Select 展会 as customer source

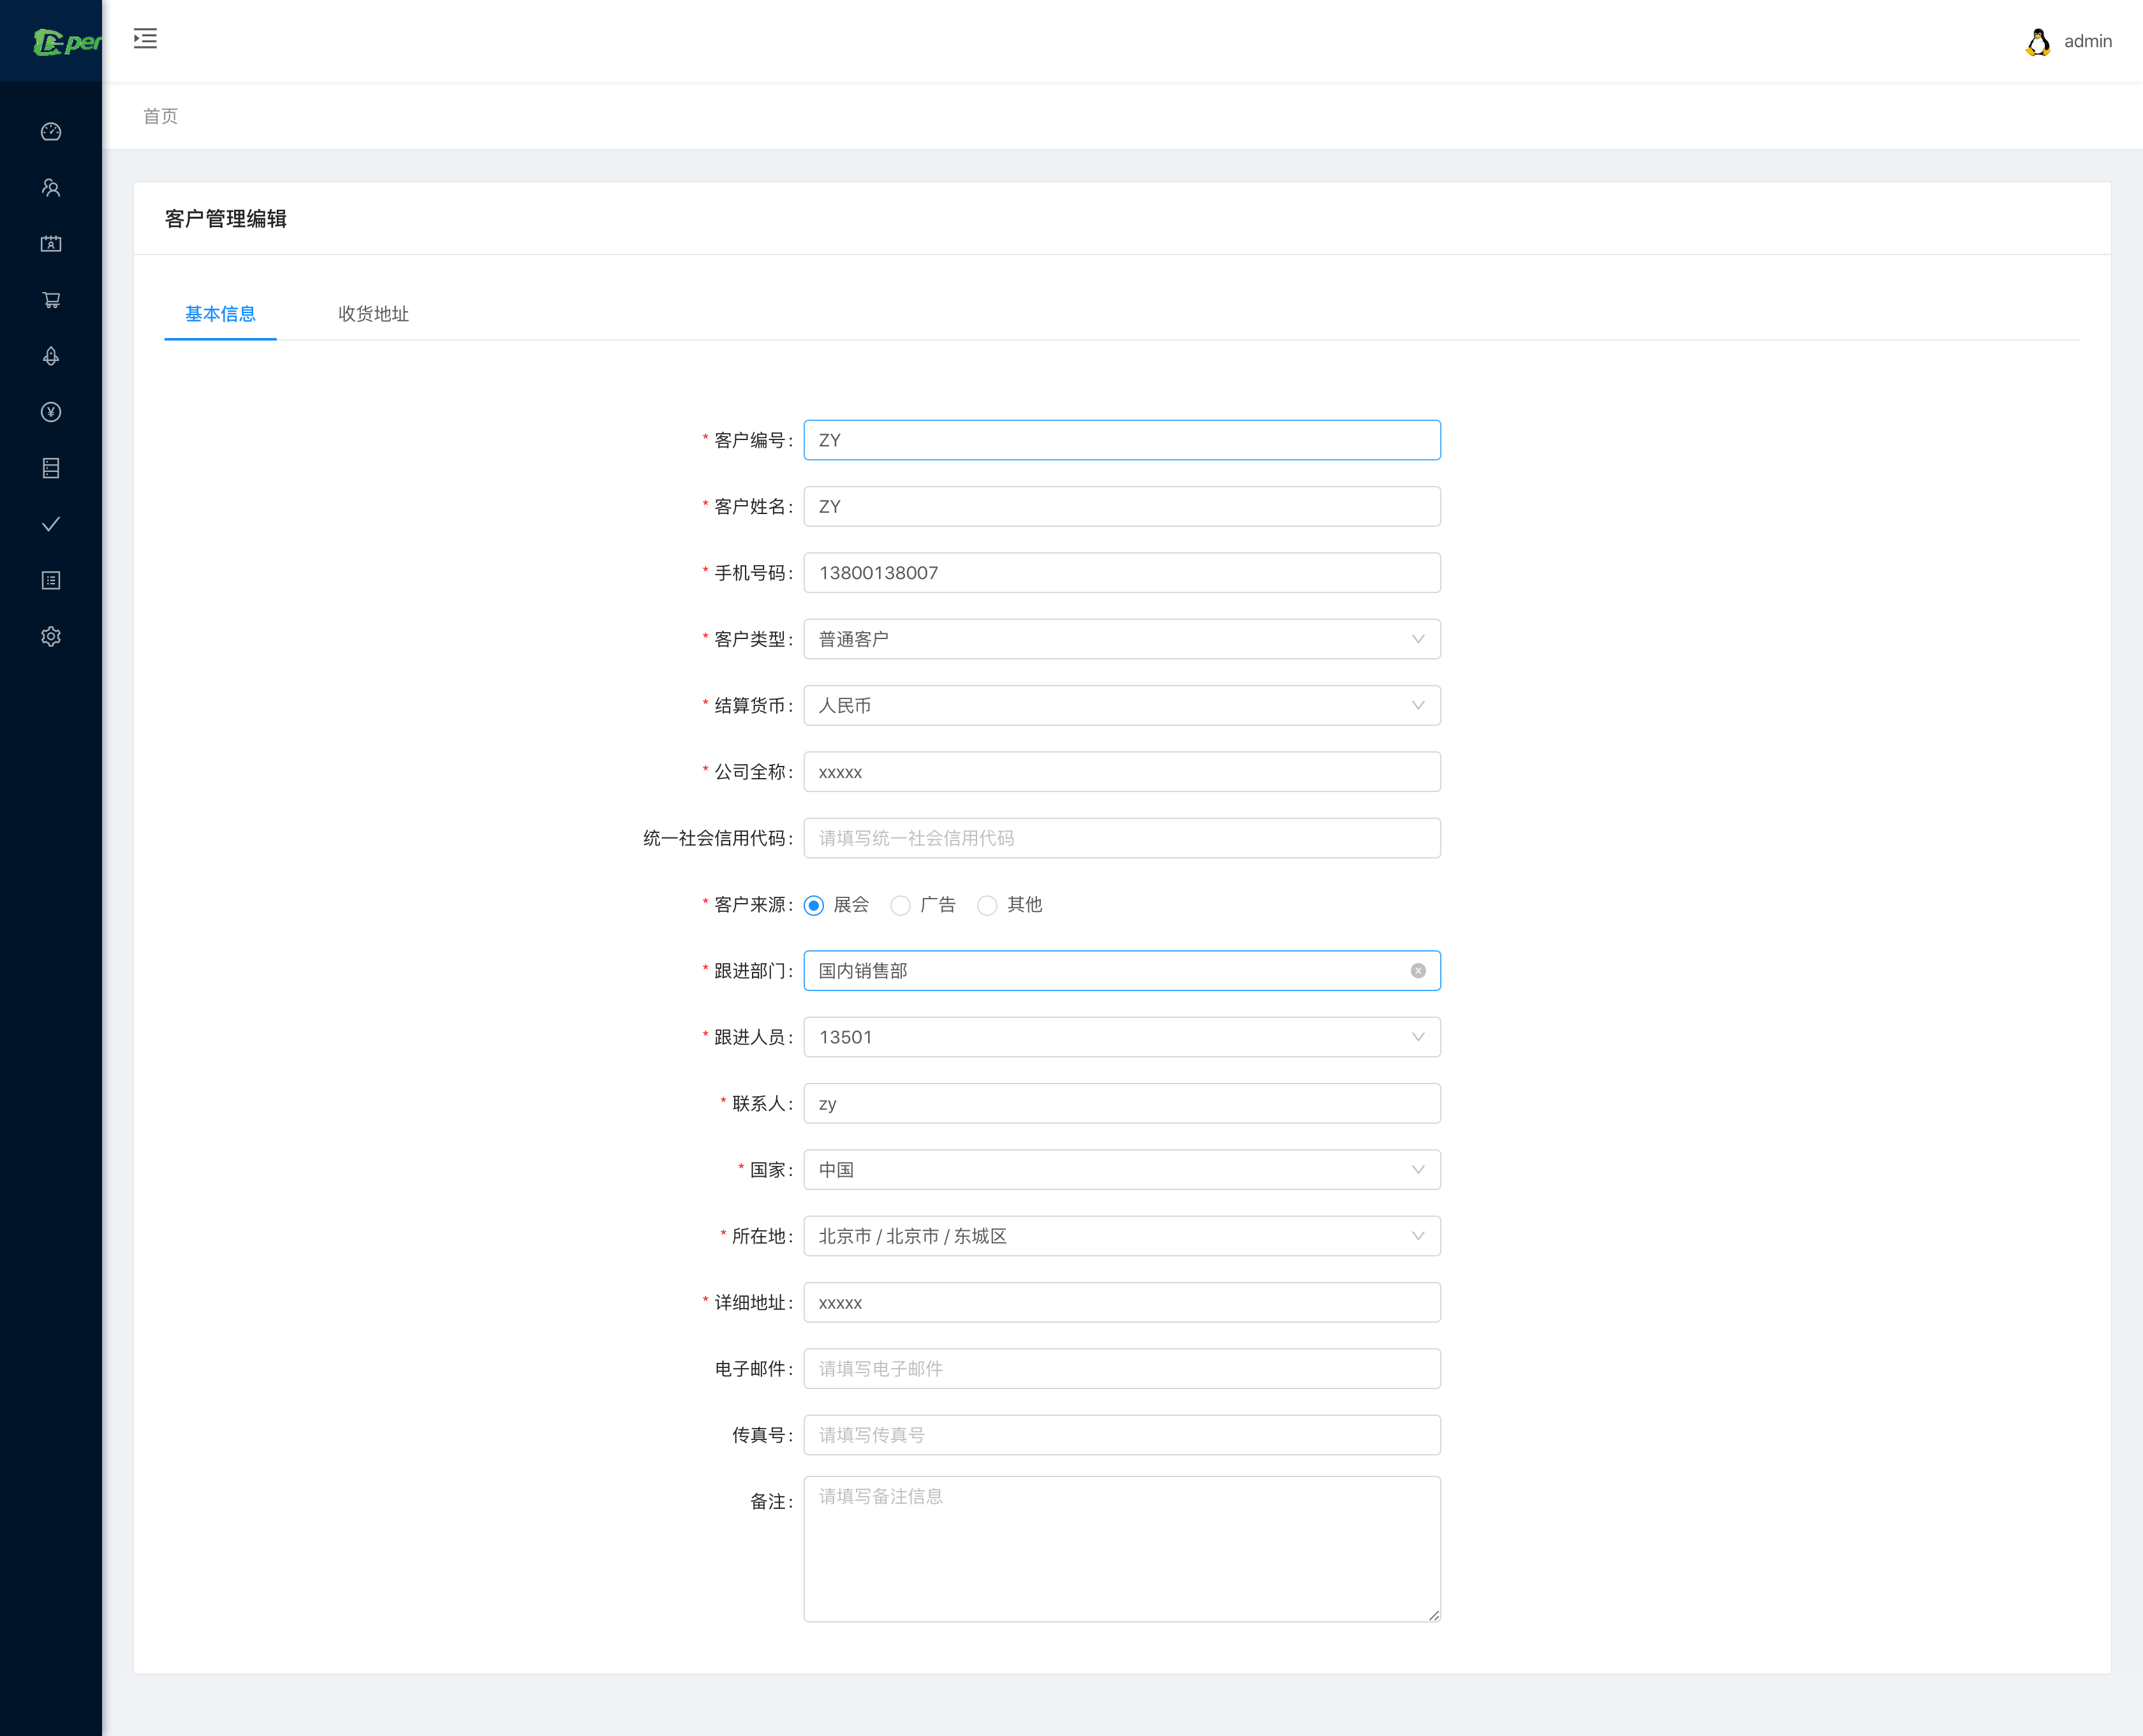point(837,905)
